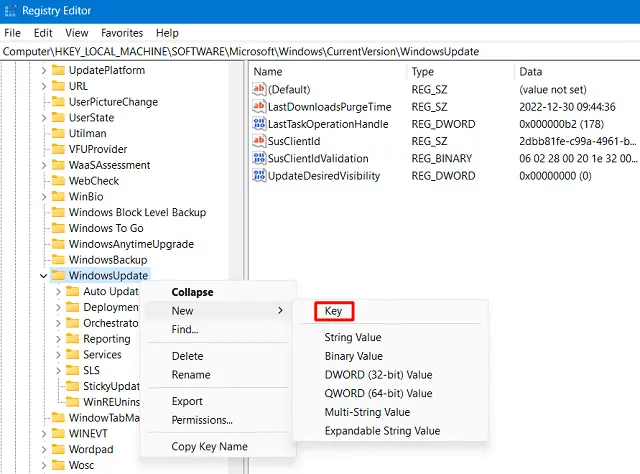640x474 pixels.
Task: Click the LastTaskOperationHandle DWORD icon
Action: coord(259,124)
